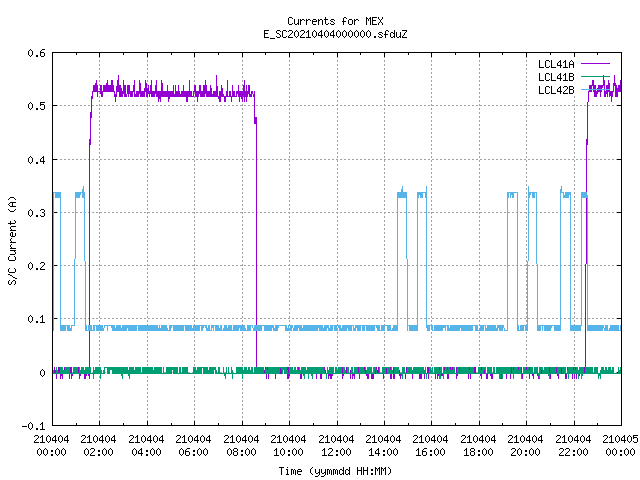640x480 pixels.
Task: Click the purple LCL41A legend line sample
Action: [x=595, y=64]
